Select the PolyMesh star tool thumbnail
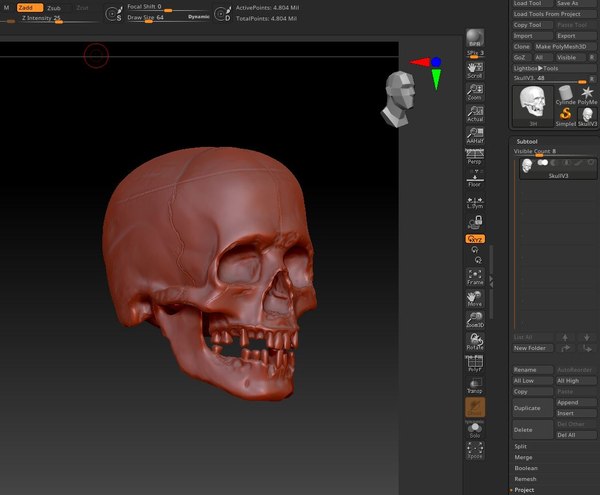The height and width of the screenshot is (495, 600). 587,95
